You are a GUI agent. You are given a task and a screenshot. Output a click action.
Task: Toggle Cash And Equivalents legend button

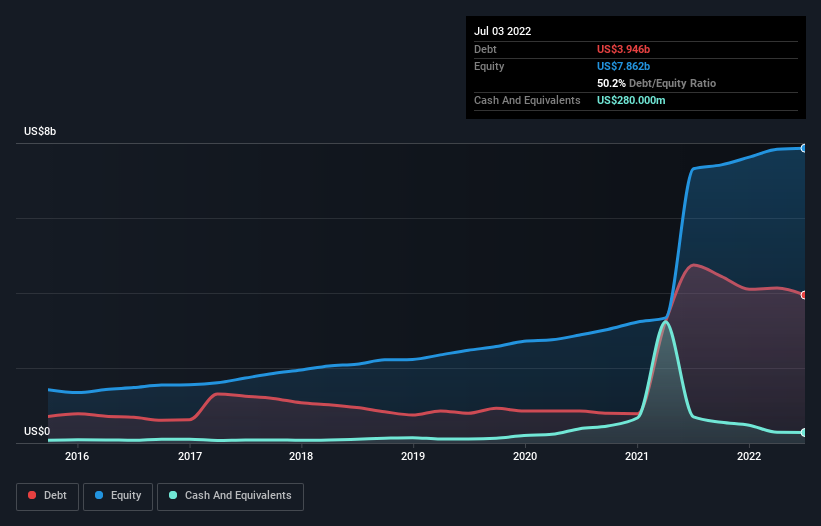coord(230,496)
